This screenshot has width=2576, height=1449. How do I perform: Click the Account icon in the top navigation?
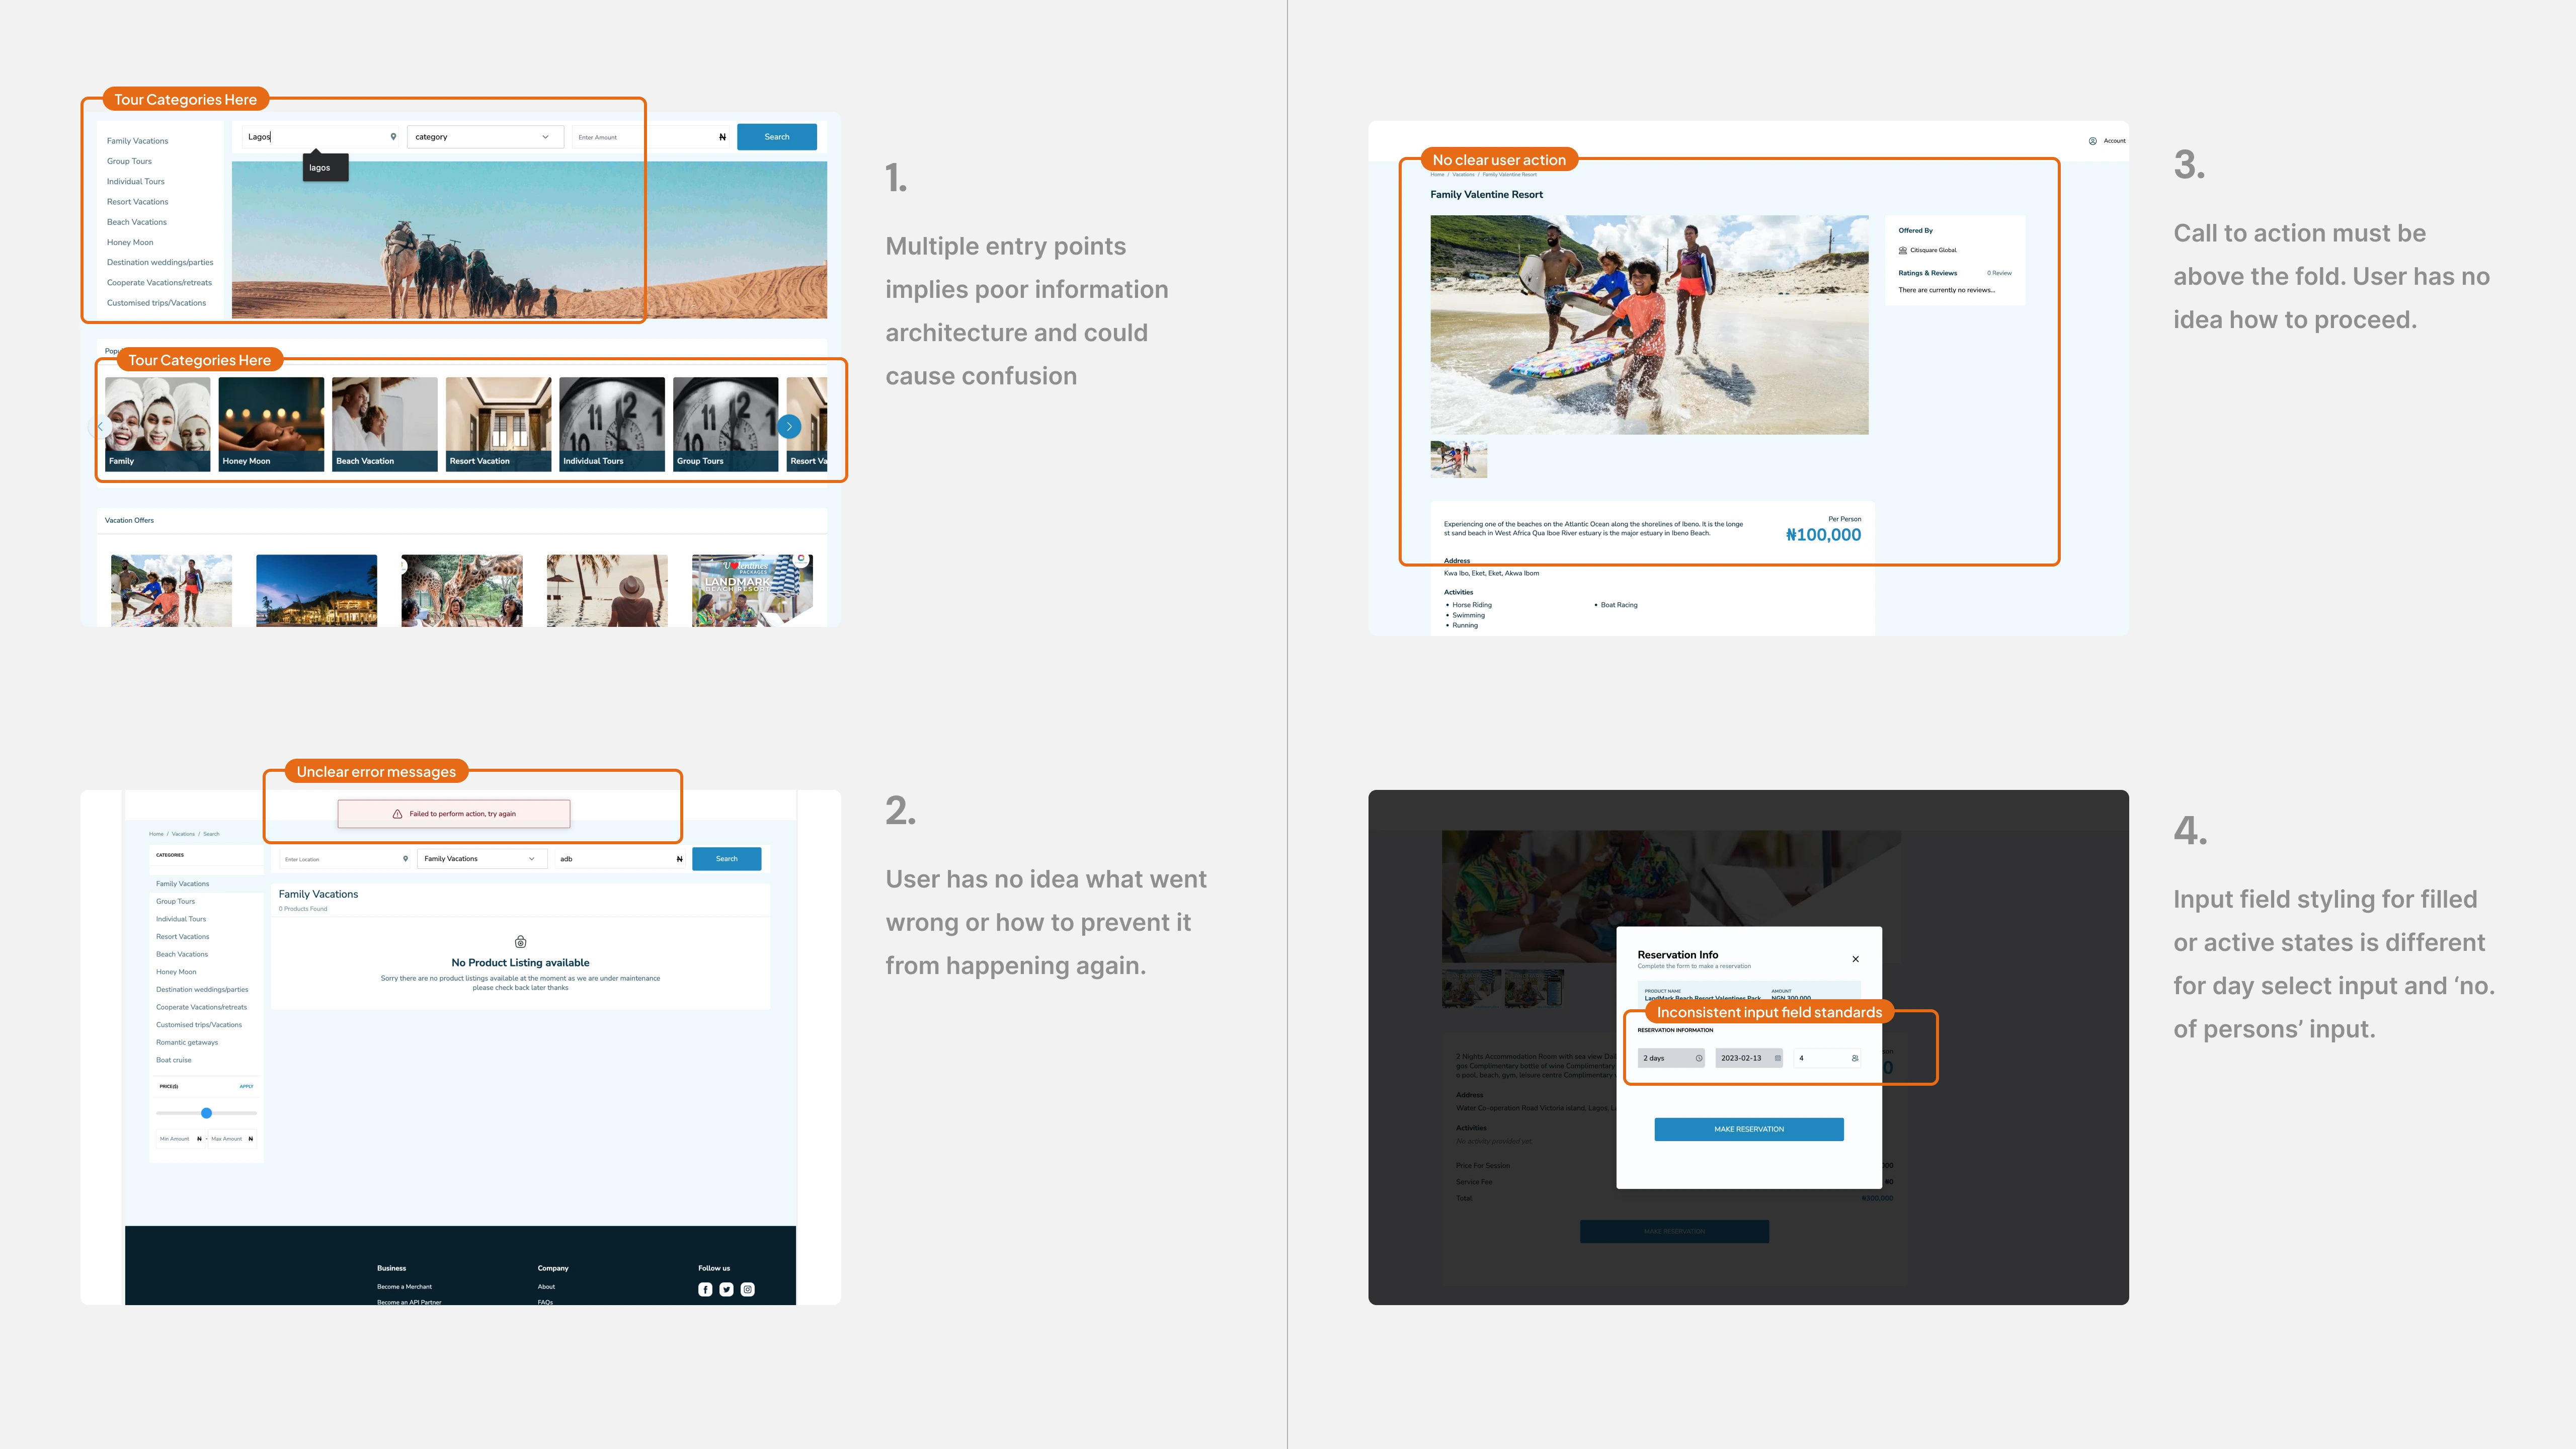tap(2092, 141)
